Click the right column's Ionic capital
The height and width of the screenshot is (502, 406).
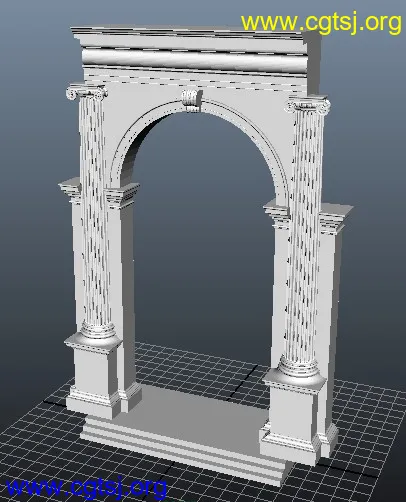pyautogui.click(x=309, y=104)
